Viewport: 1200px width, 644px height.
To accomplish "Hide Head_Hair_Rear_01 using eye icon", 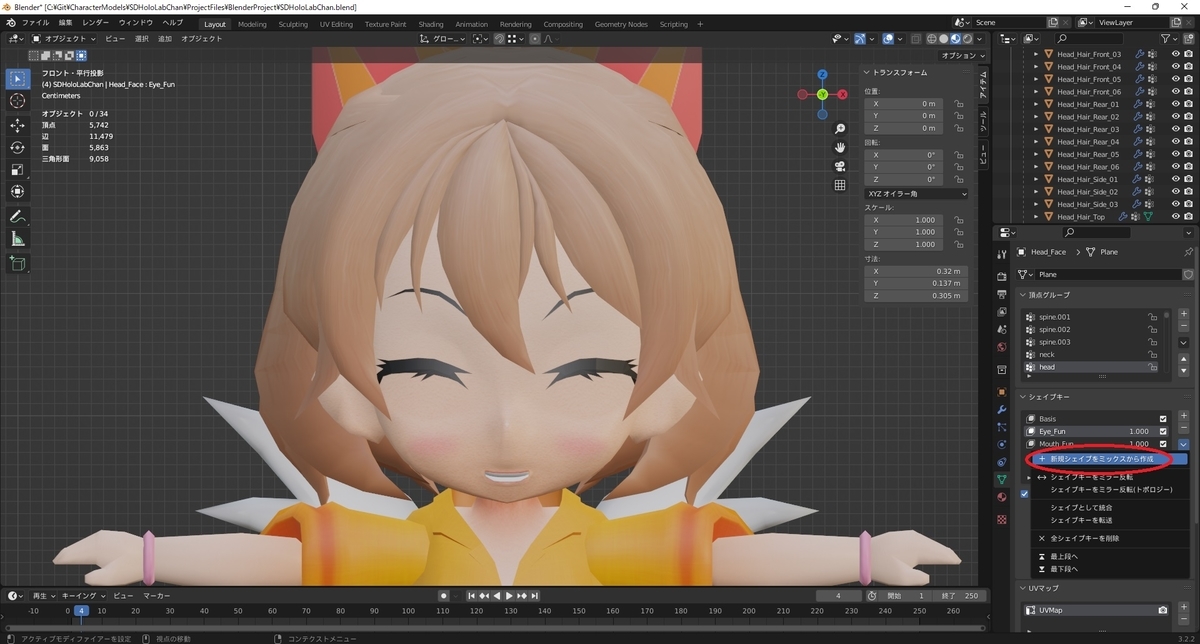I will 1175,104.
